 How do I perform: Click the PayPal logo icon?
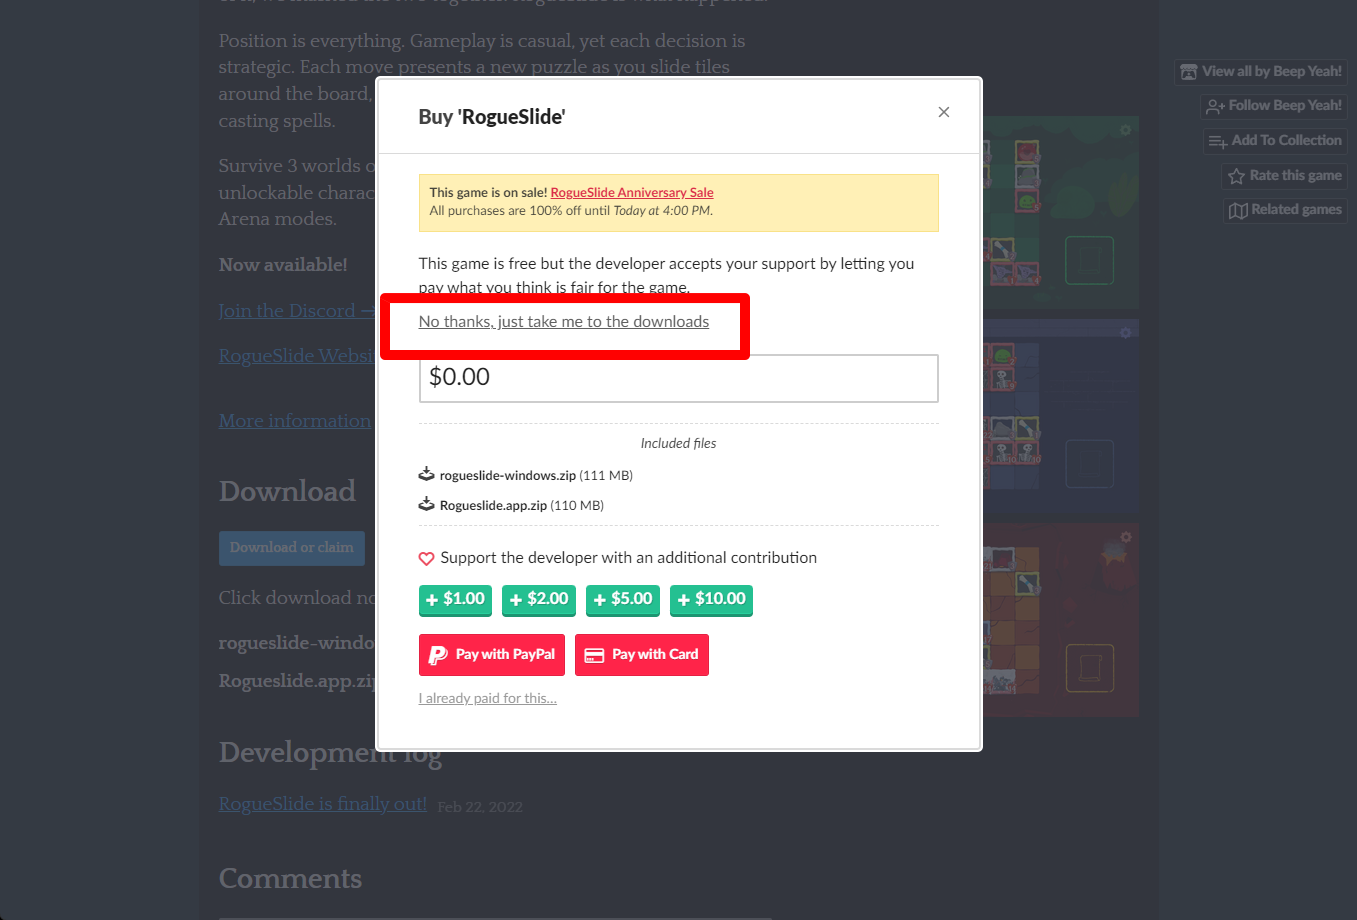tap(438, 655)
